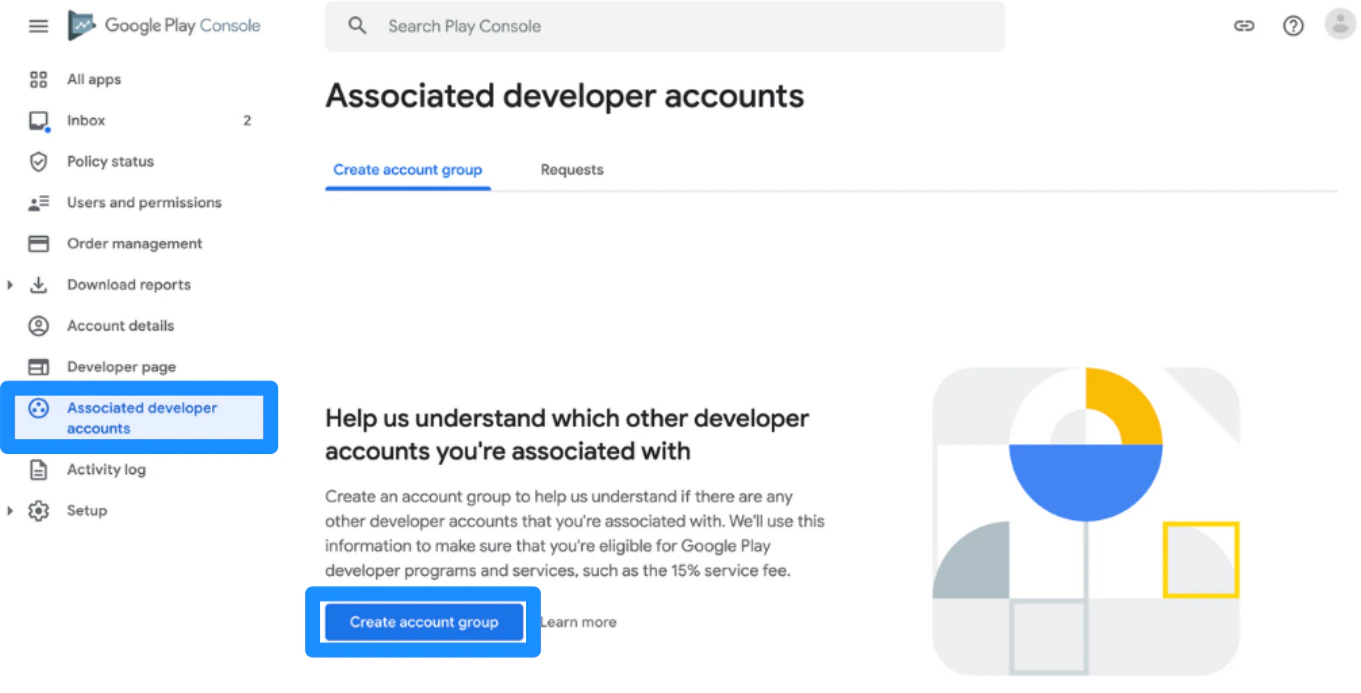Image resolution: width=1361 pixels, height=693 pixels.
Task: Click the Create account group button
Action: pyautogui.click(x=422, y=622)
